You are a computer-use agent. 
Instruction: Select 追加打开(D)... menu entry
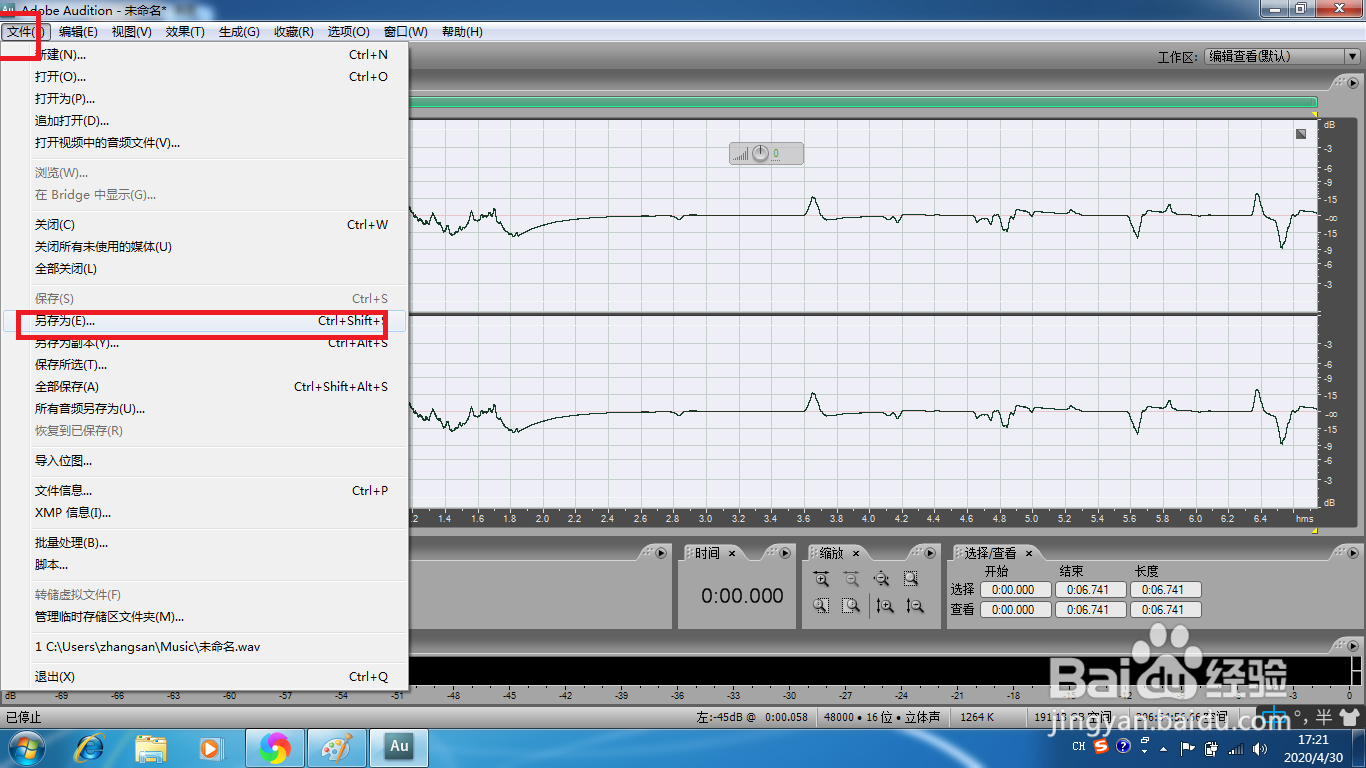click(204, 121)
